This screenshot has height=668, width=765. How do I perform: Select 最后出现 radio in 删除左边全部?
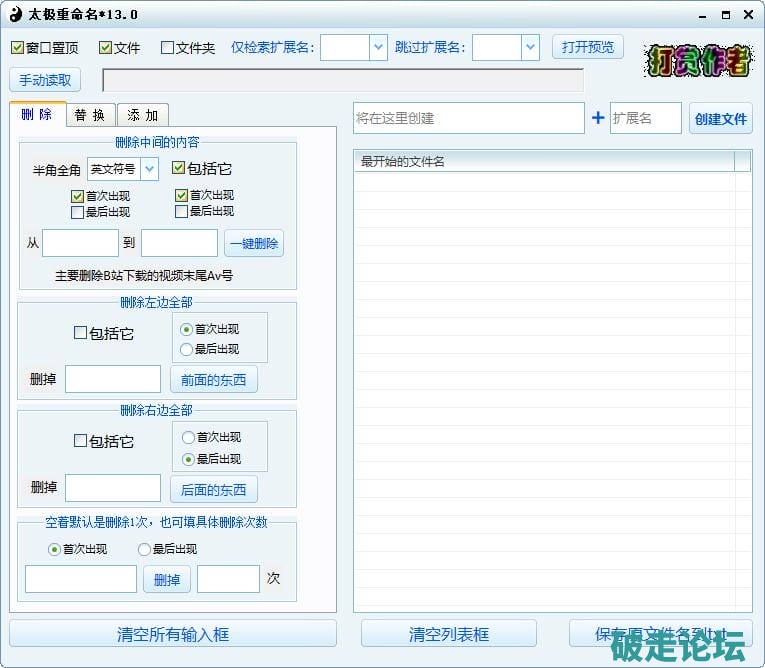click(186, 349)
